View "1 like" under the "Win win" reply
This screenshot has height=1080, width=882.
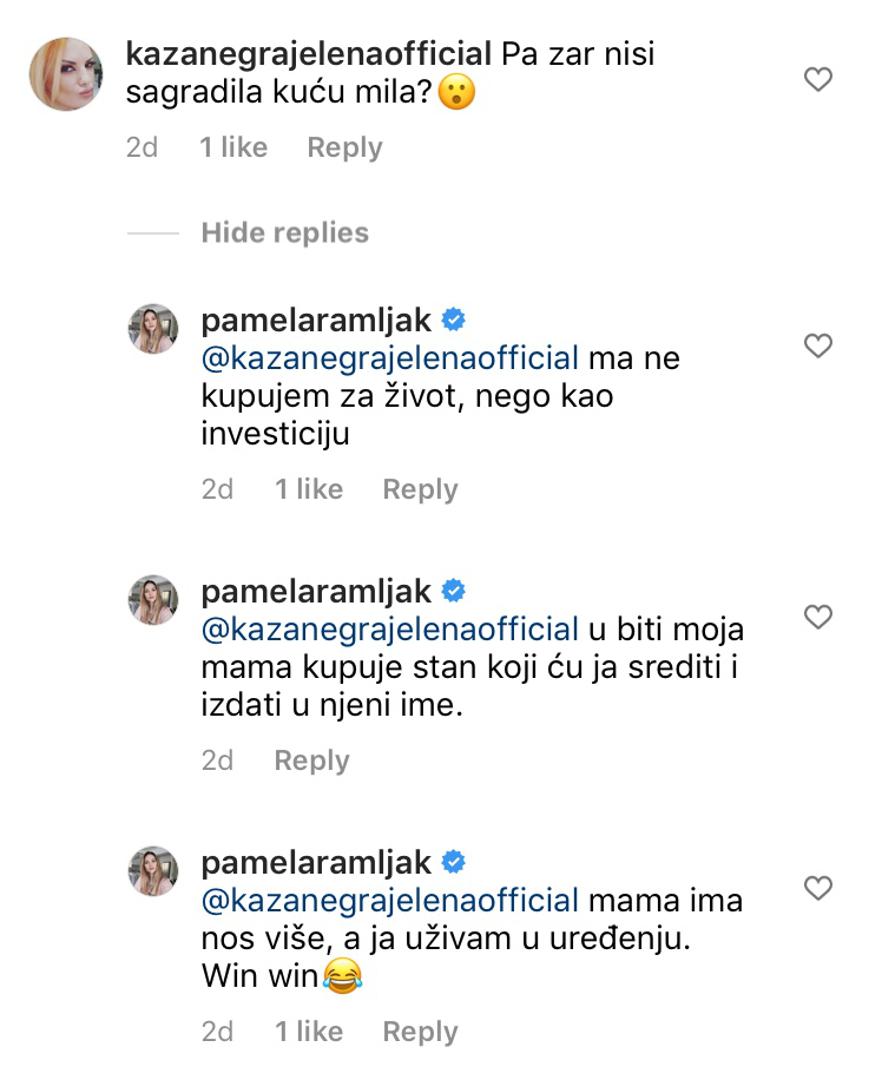pyautogui.click(x=308, y=1032)
